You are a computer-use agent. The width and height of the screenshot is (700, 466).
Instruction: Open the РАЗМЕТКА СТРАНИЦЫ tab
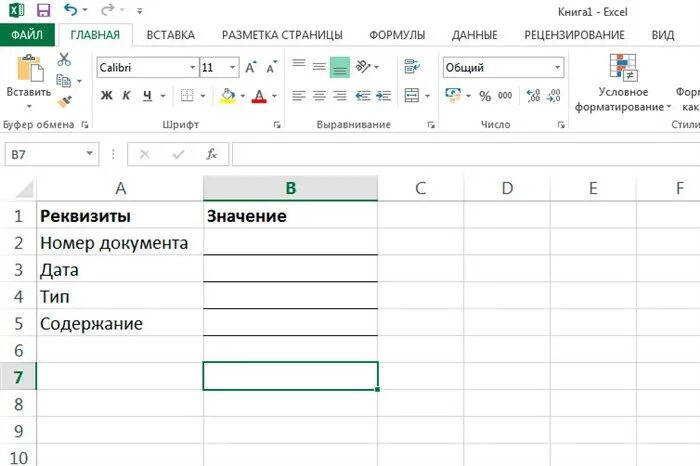[282, 35]
